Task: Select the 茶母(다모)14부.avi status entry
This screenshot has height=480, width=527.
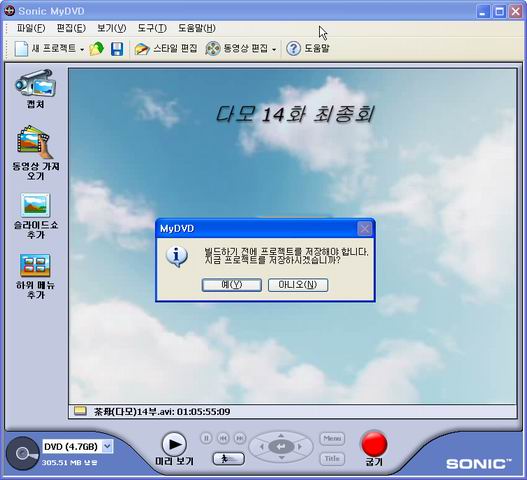Action: (162, 411)
